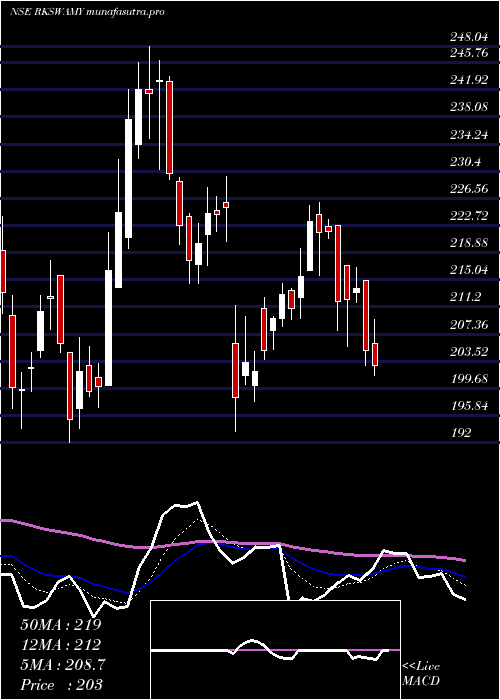This screenshot has height=700, width=500.
Task: Click the 241.92 price axis label
Action: pos(469,80)
